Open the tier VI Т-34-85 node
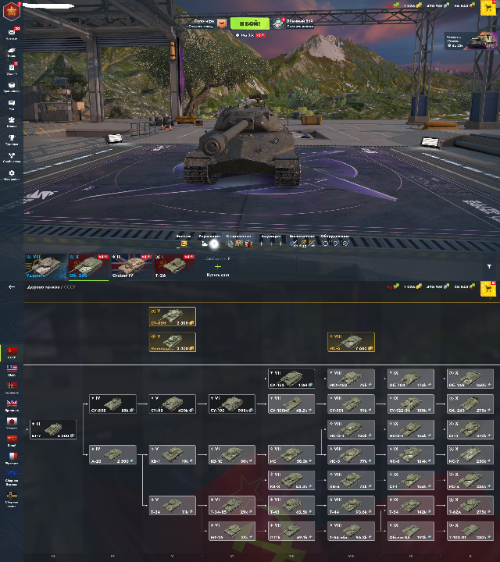Image resolution: width=500 pixels, height=562 pixels. coord(232,505)
